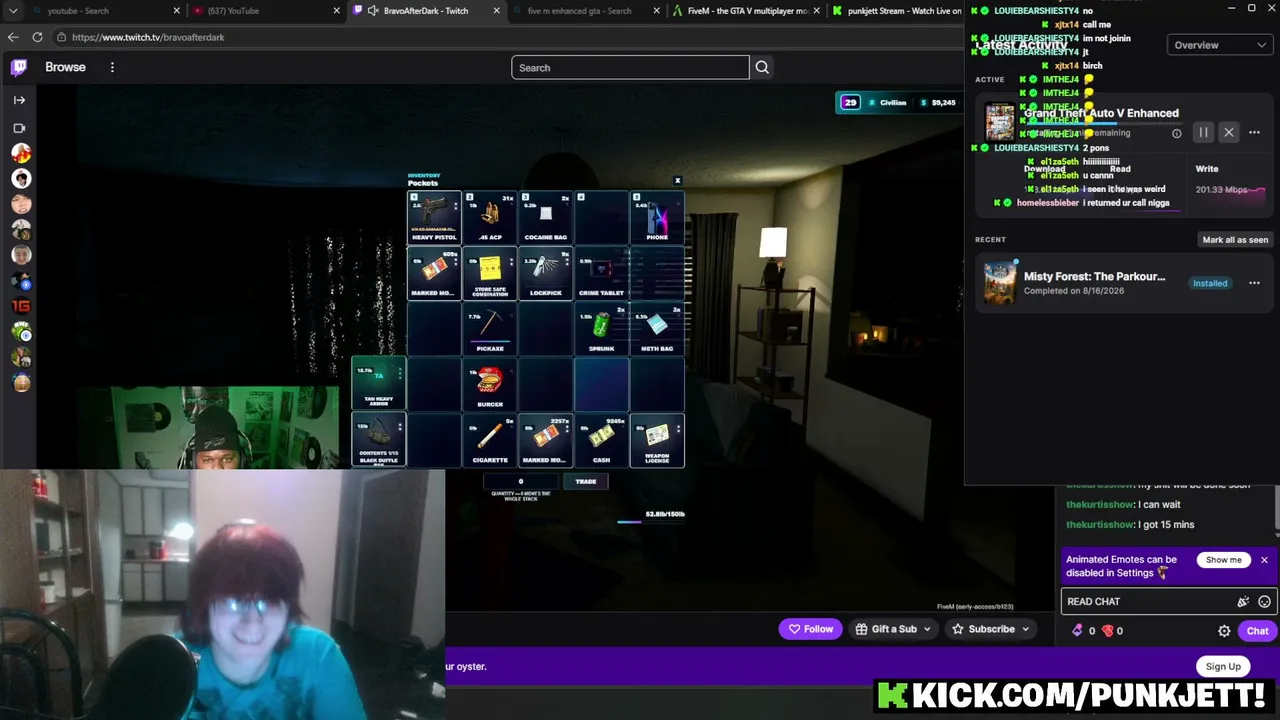This screenshot has height=720, width=1280.
Task: Select the Store Safe Combination item
Action: [490, 273]
